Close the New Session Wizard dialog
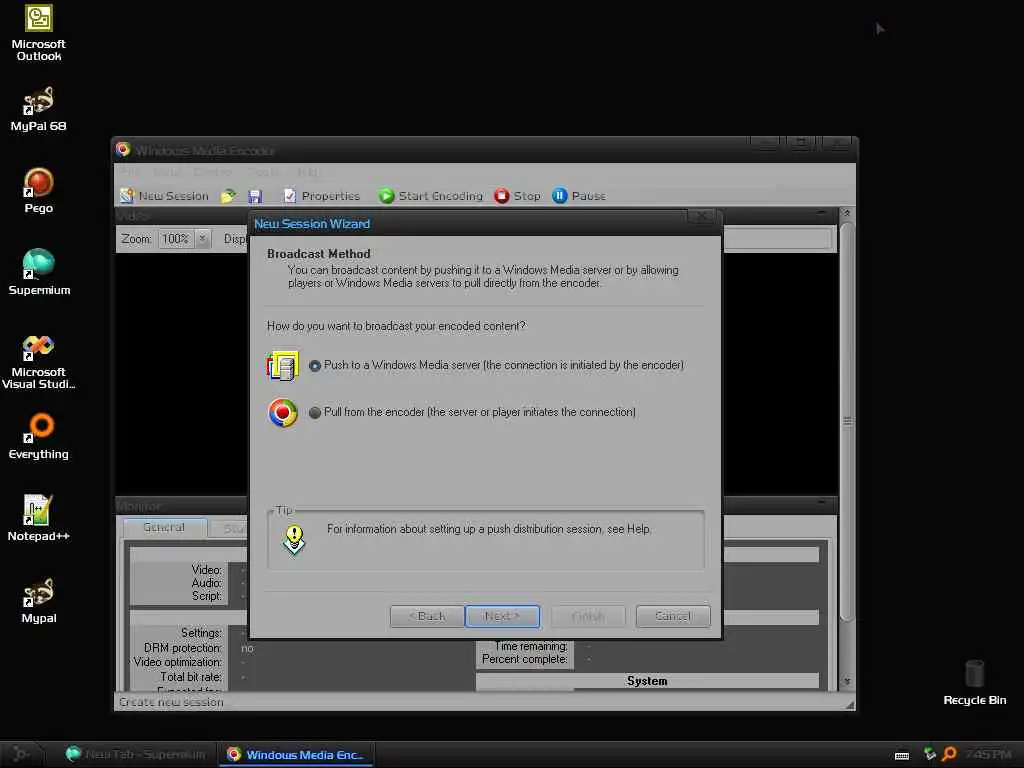 click(701, 216)
